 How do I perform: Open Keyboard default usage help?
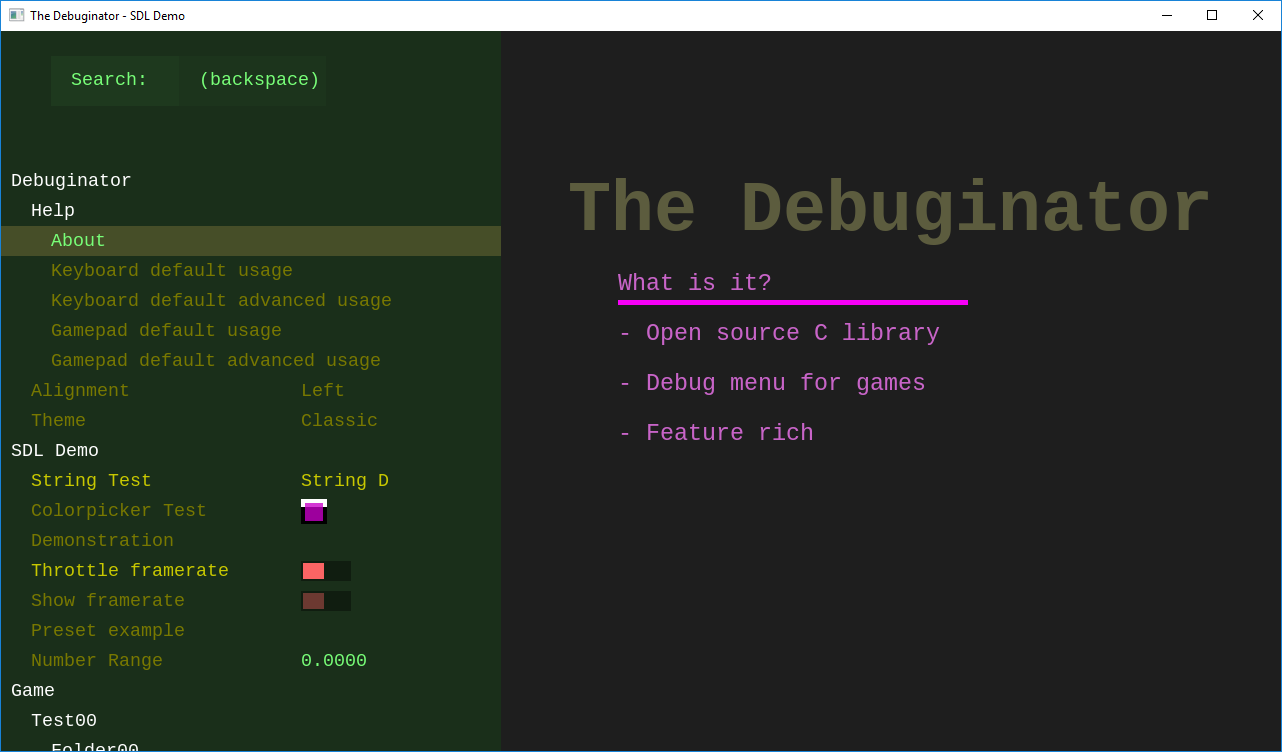tap(172, 271)
